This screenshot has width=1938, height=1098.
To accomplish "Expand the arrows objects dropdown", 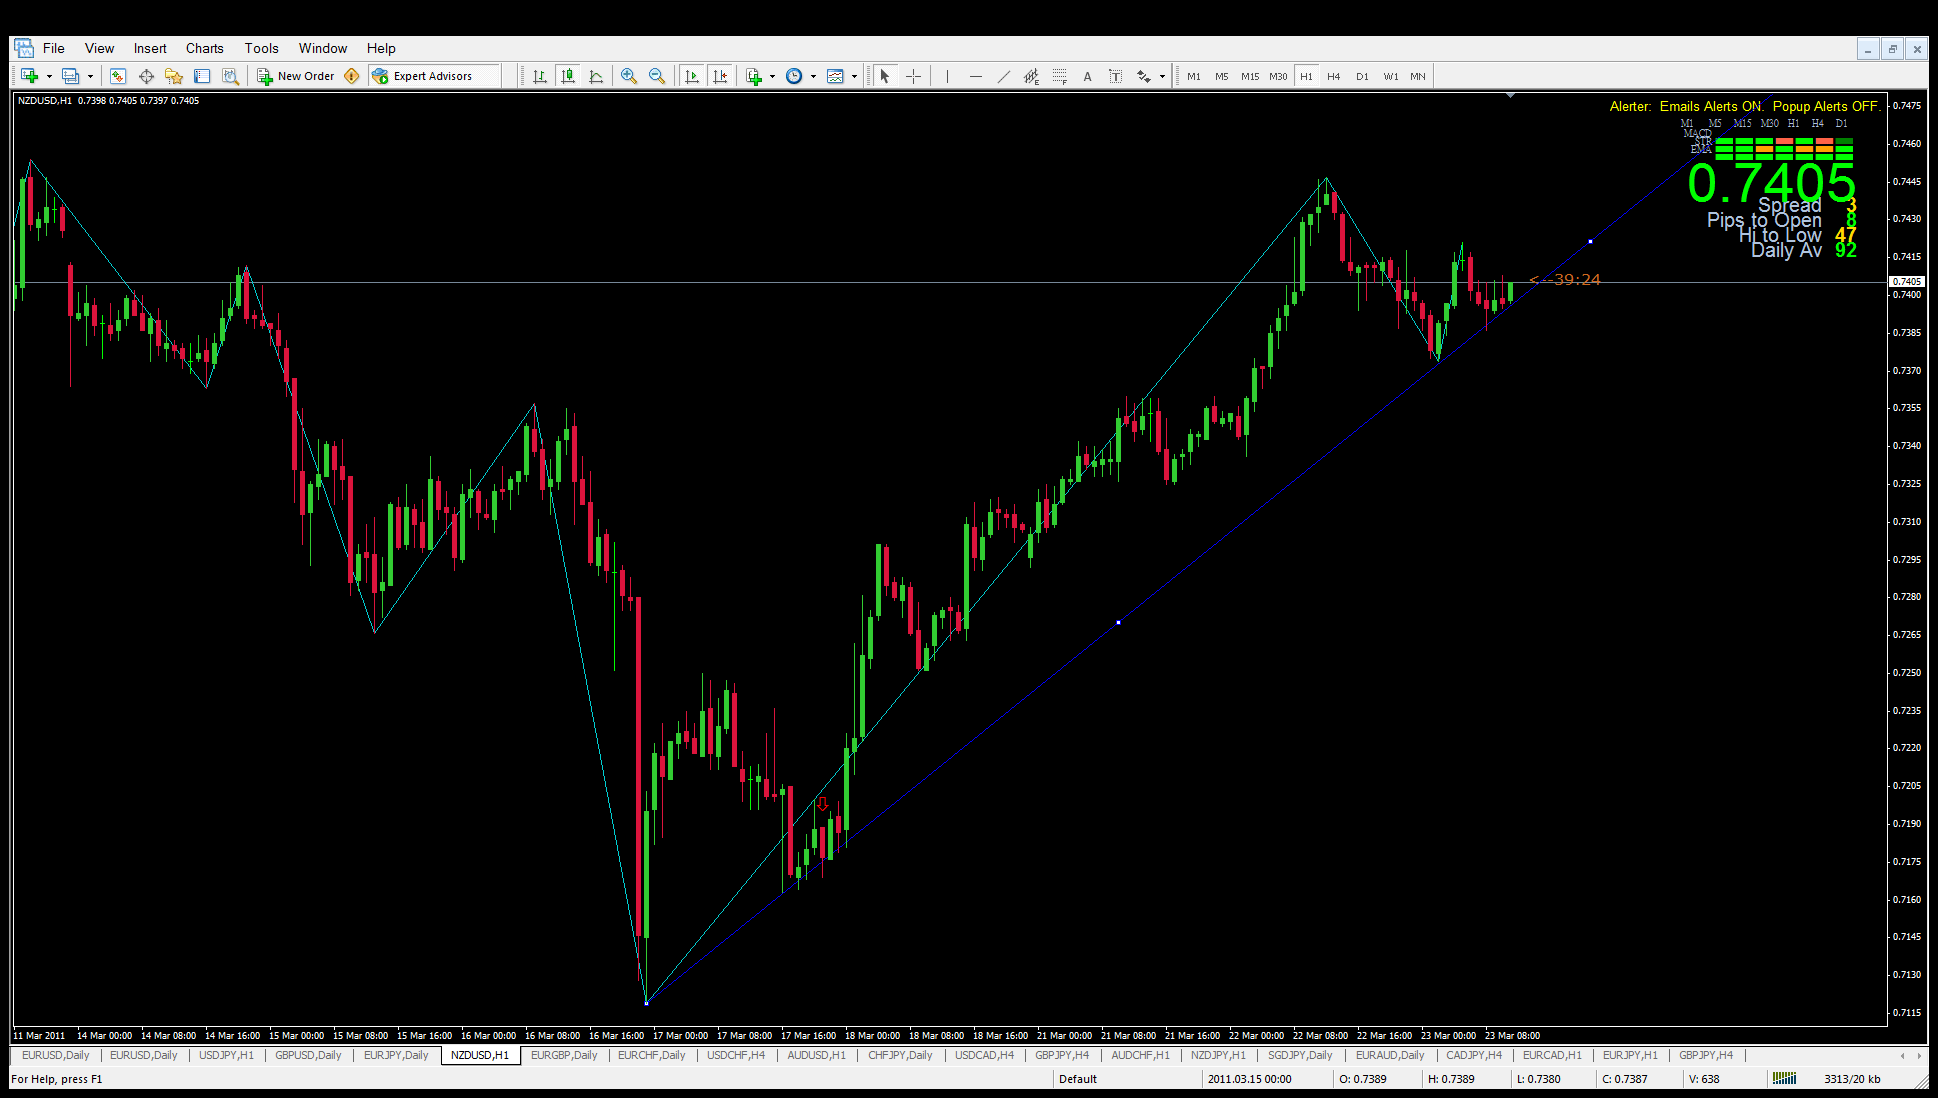I will pos(1162,76).
